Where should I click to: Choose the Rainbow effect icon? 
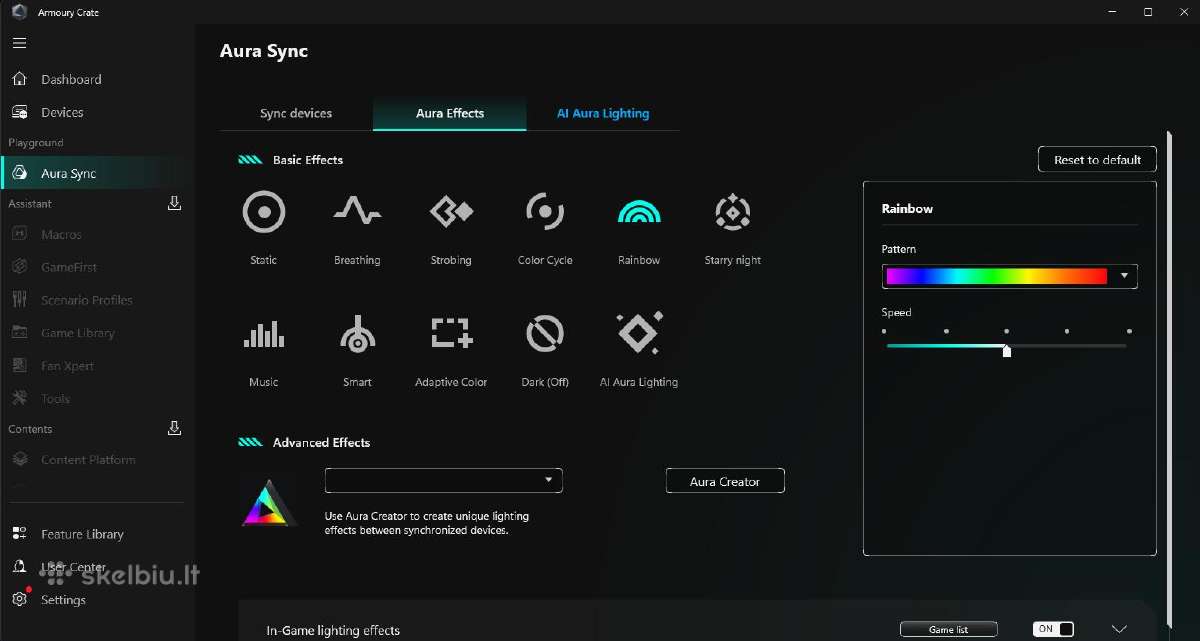point(639,211)
